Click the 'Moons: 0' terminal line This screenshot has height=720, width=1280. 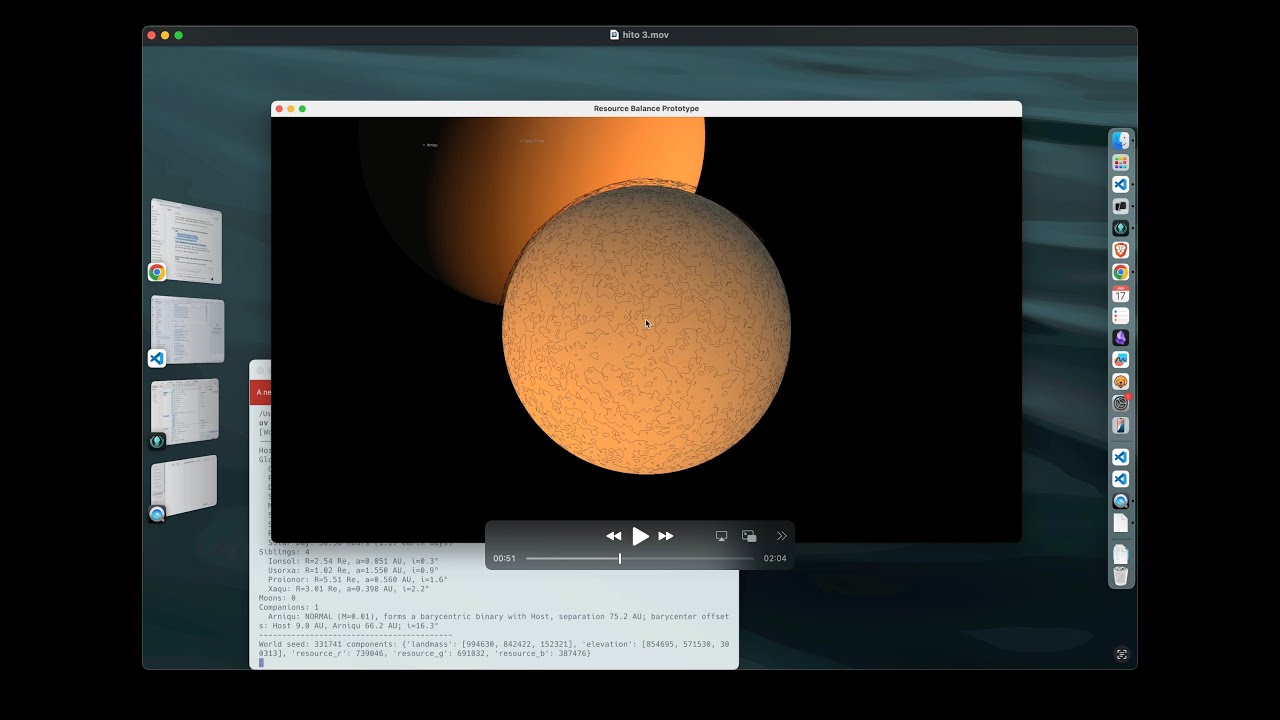[x=277, y=598]
